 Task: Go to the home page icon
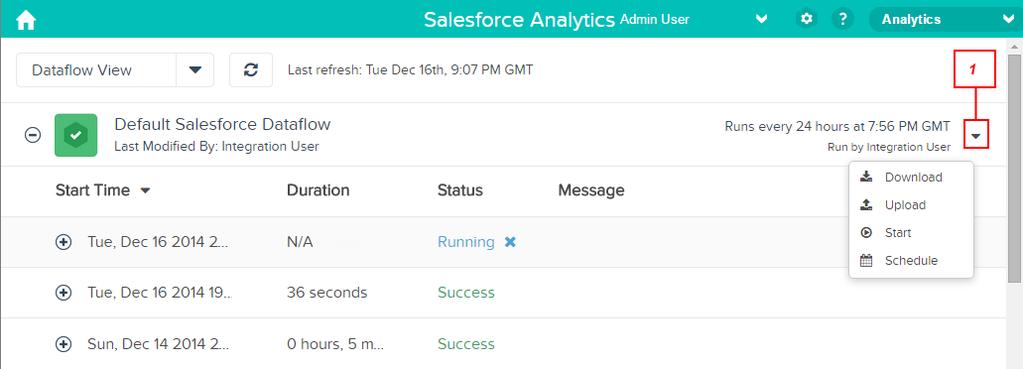click(26, 20)
